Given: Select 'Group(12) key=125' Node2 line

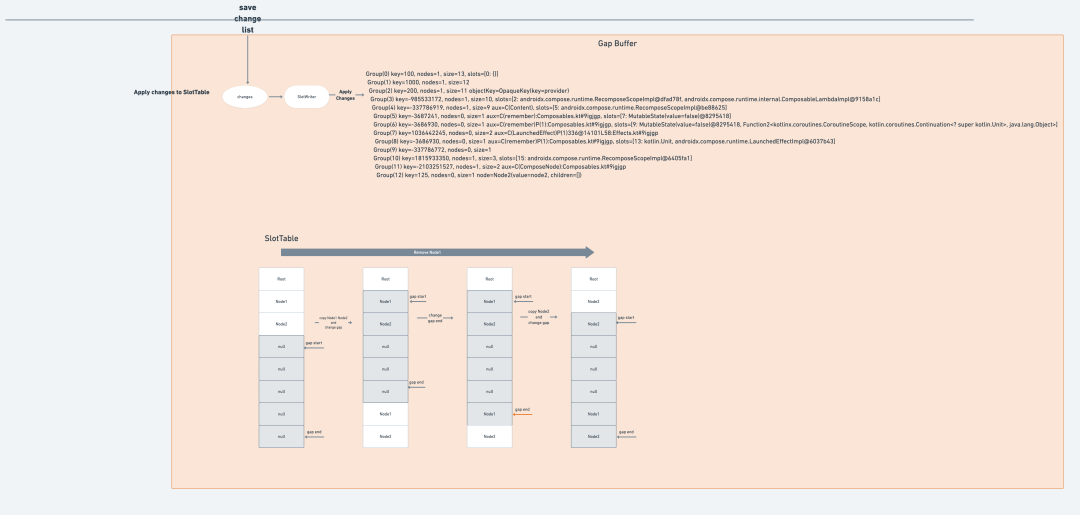Looking at the screenshot, I should click(479, 175).
